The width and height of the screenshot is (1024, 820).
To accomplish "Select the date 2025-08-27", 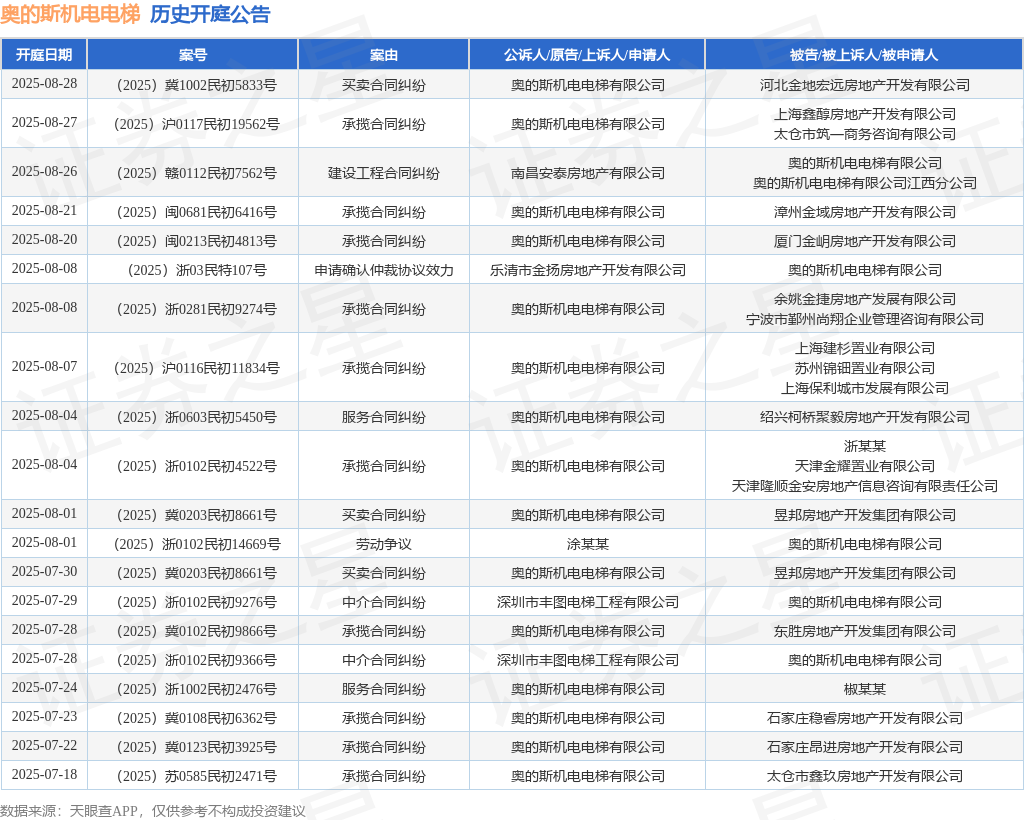I will coord(44,123).
